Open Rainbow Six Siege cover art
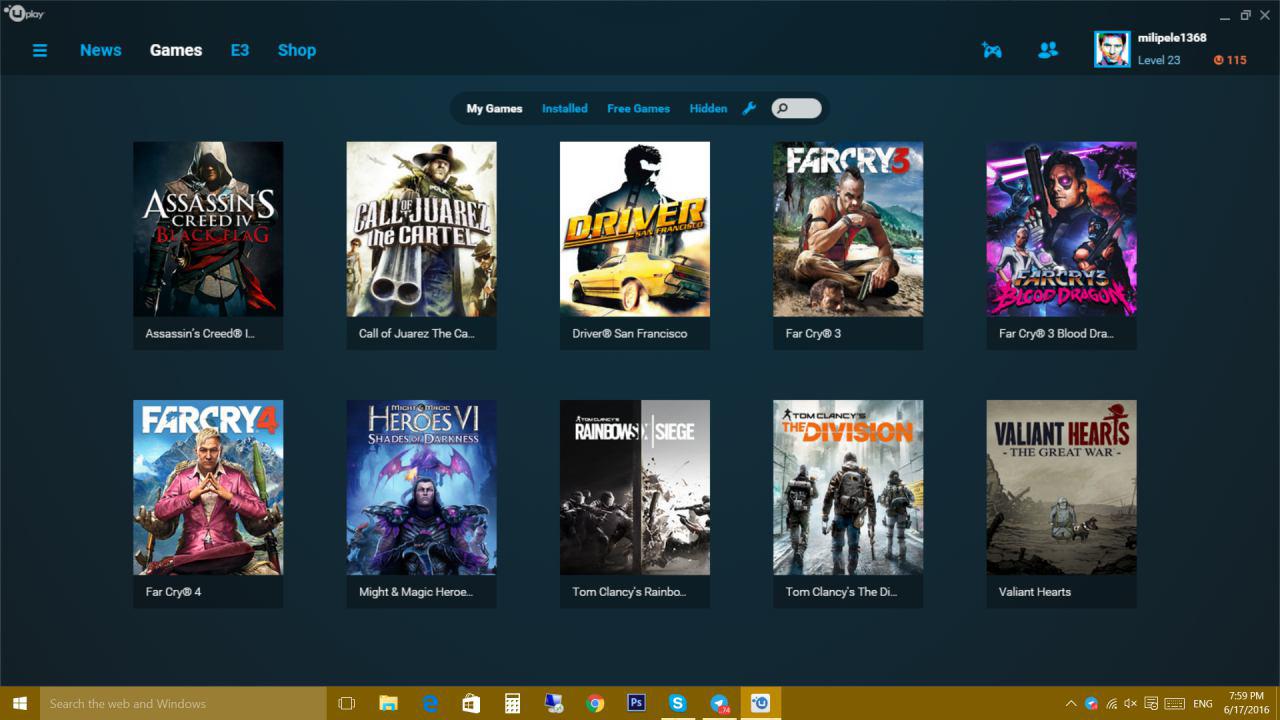 (635, 488)
